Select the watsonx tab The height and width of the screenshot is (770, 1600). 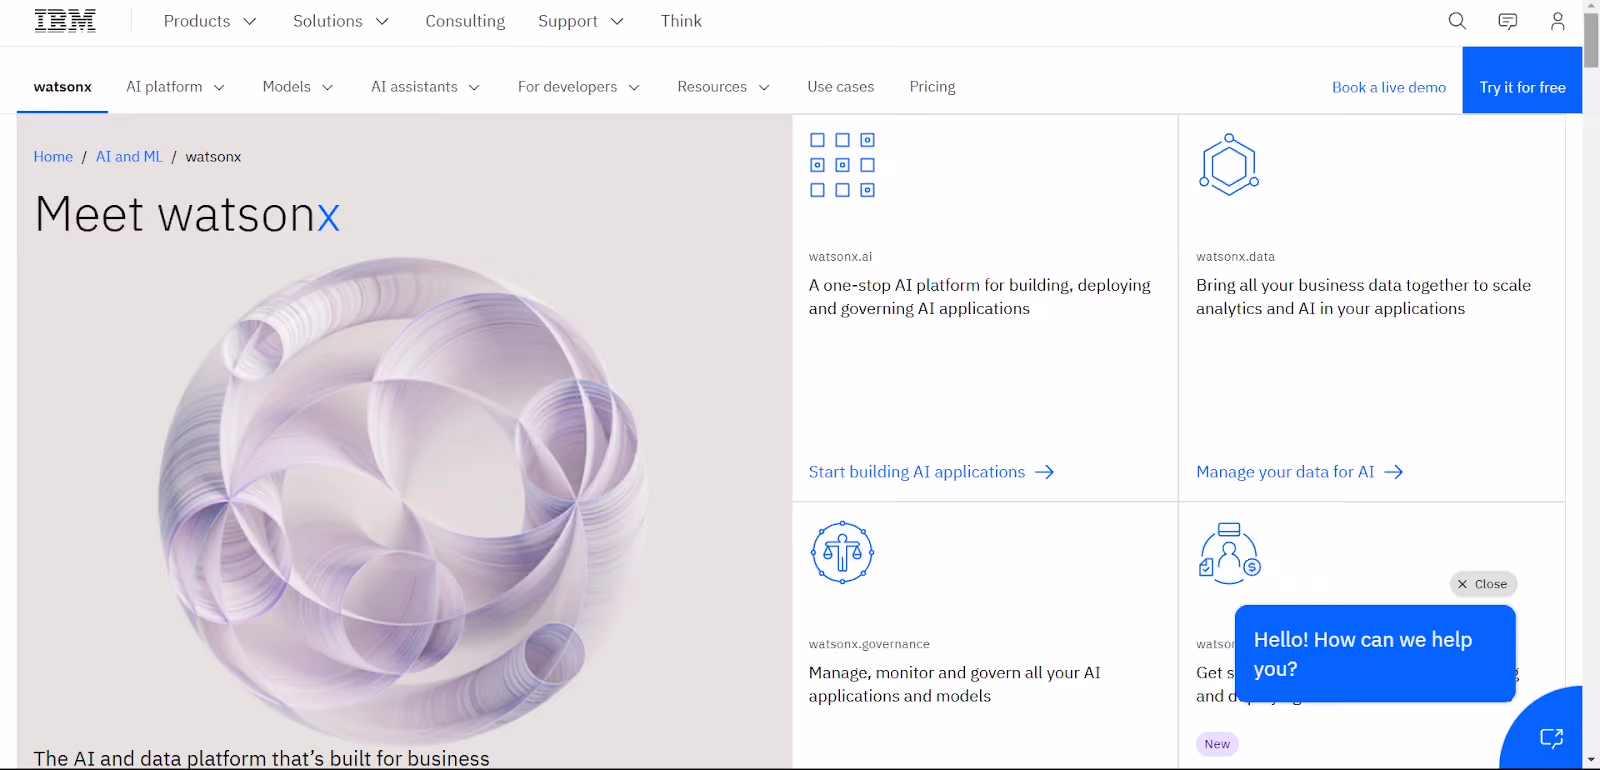[x=63, y=87]
